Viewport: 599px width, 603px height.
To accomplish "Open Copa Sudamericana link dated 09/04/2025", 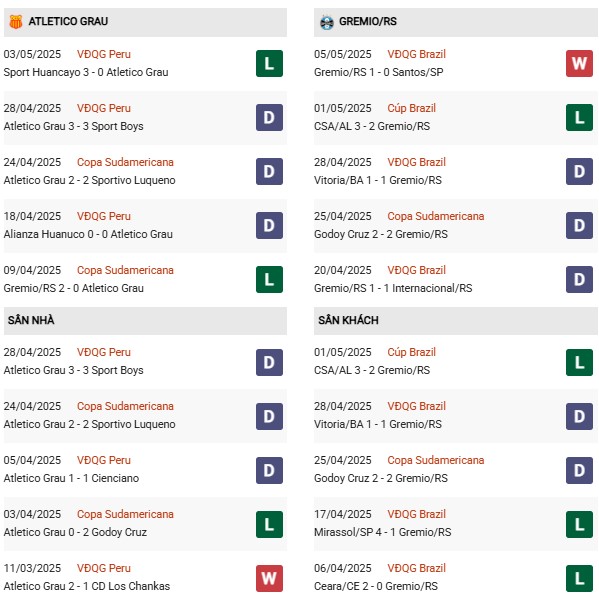I will click(x=125, y=270).
